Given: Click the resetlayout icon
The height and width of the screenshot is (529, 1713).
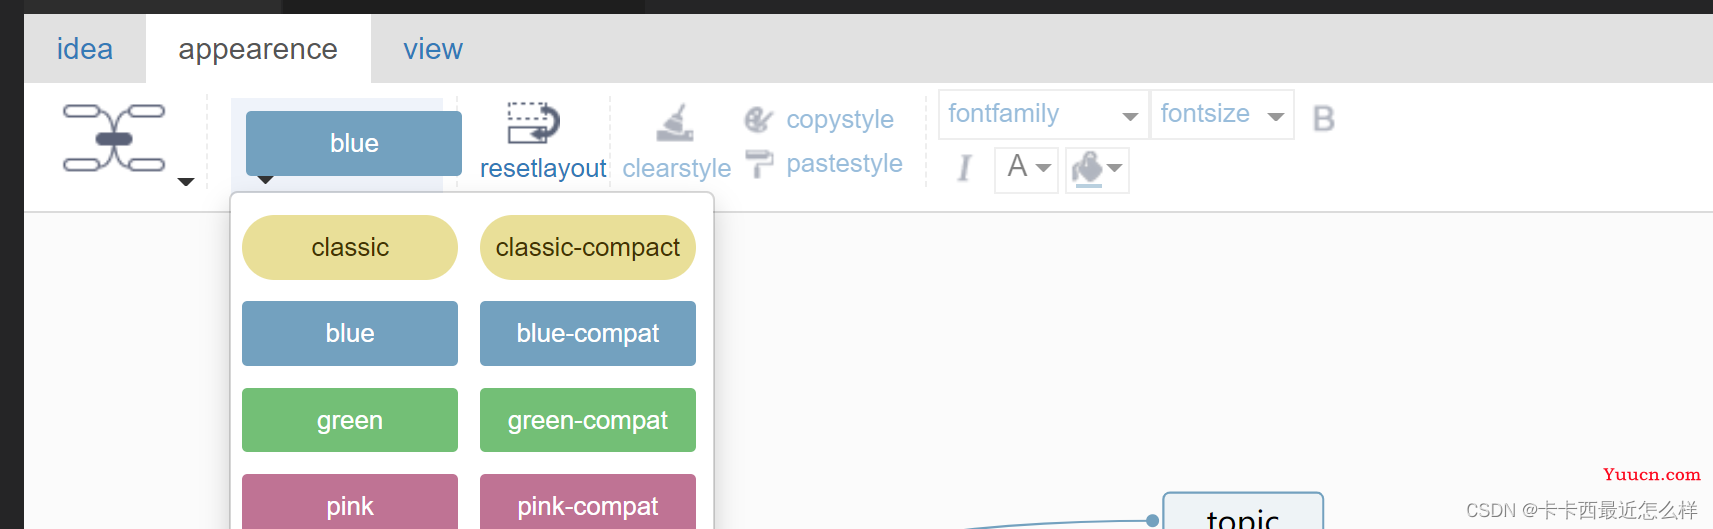Looking at the screenshot, I should 533,124.
